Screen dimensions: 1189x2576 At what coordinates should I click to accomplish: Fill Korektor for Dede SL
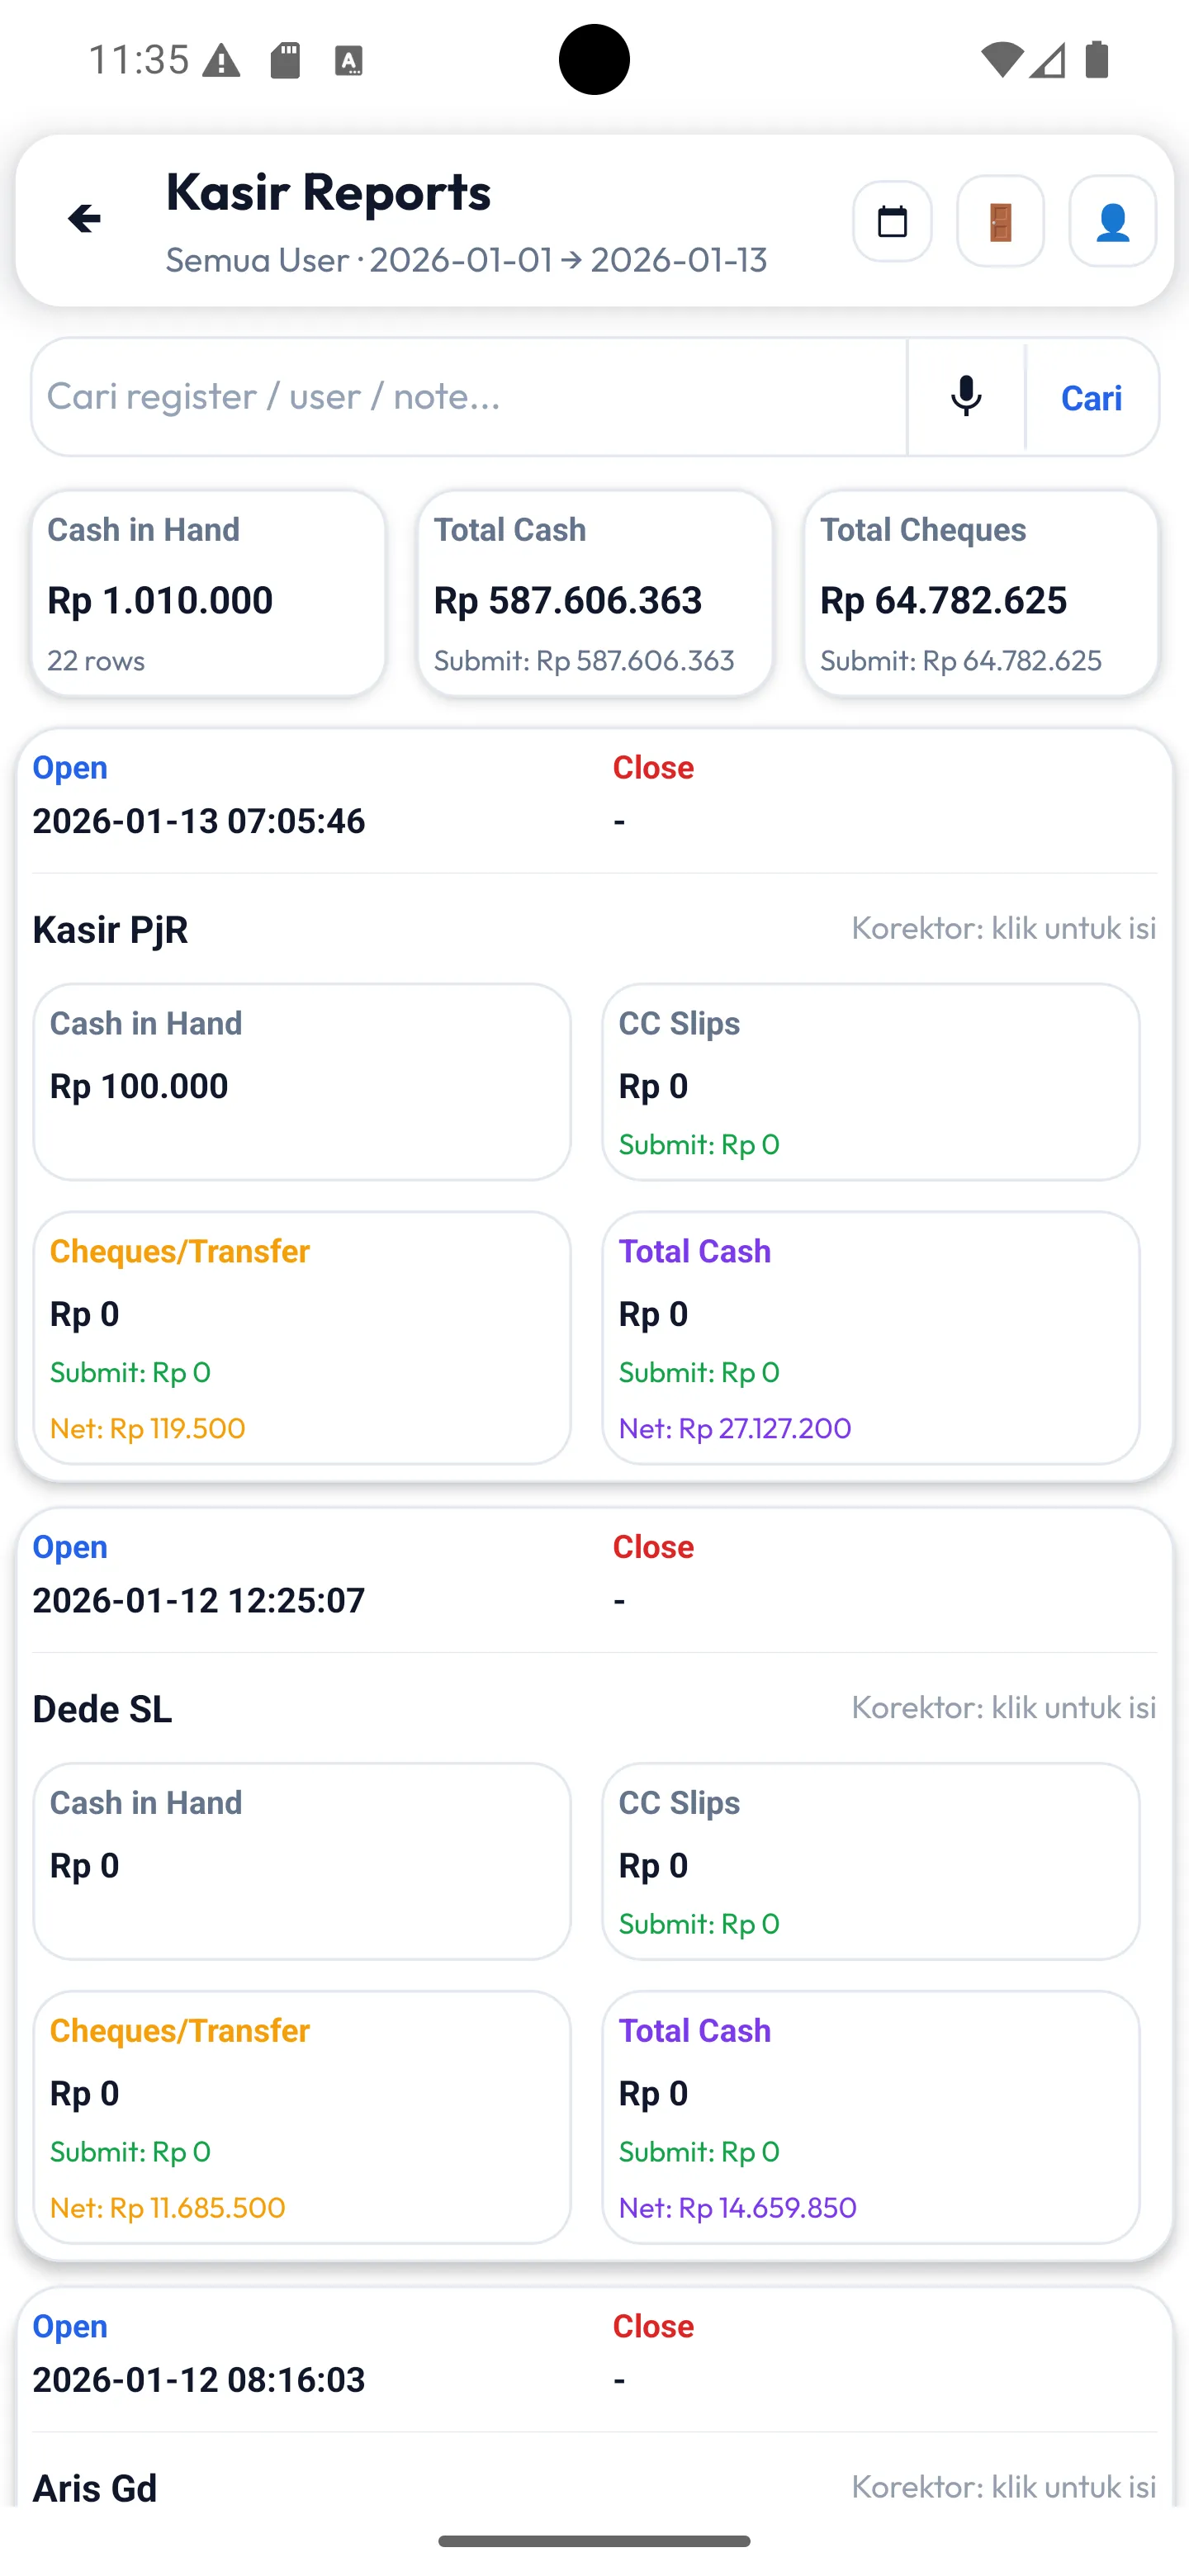coord(1003,1707)
